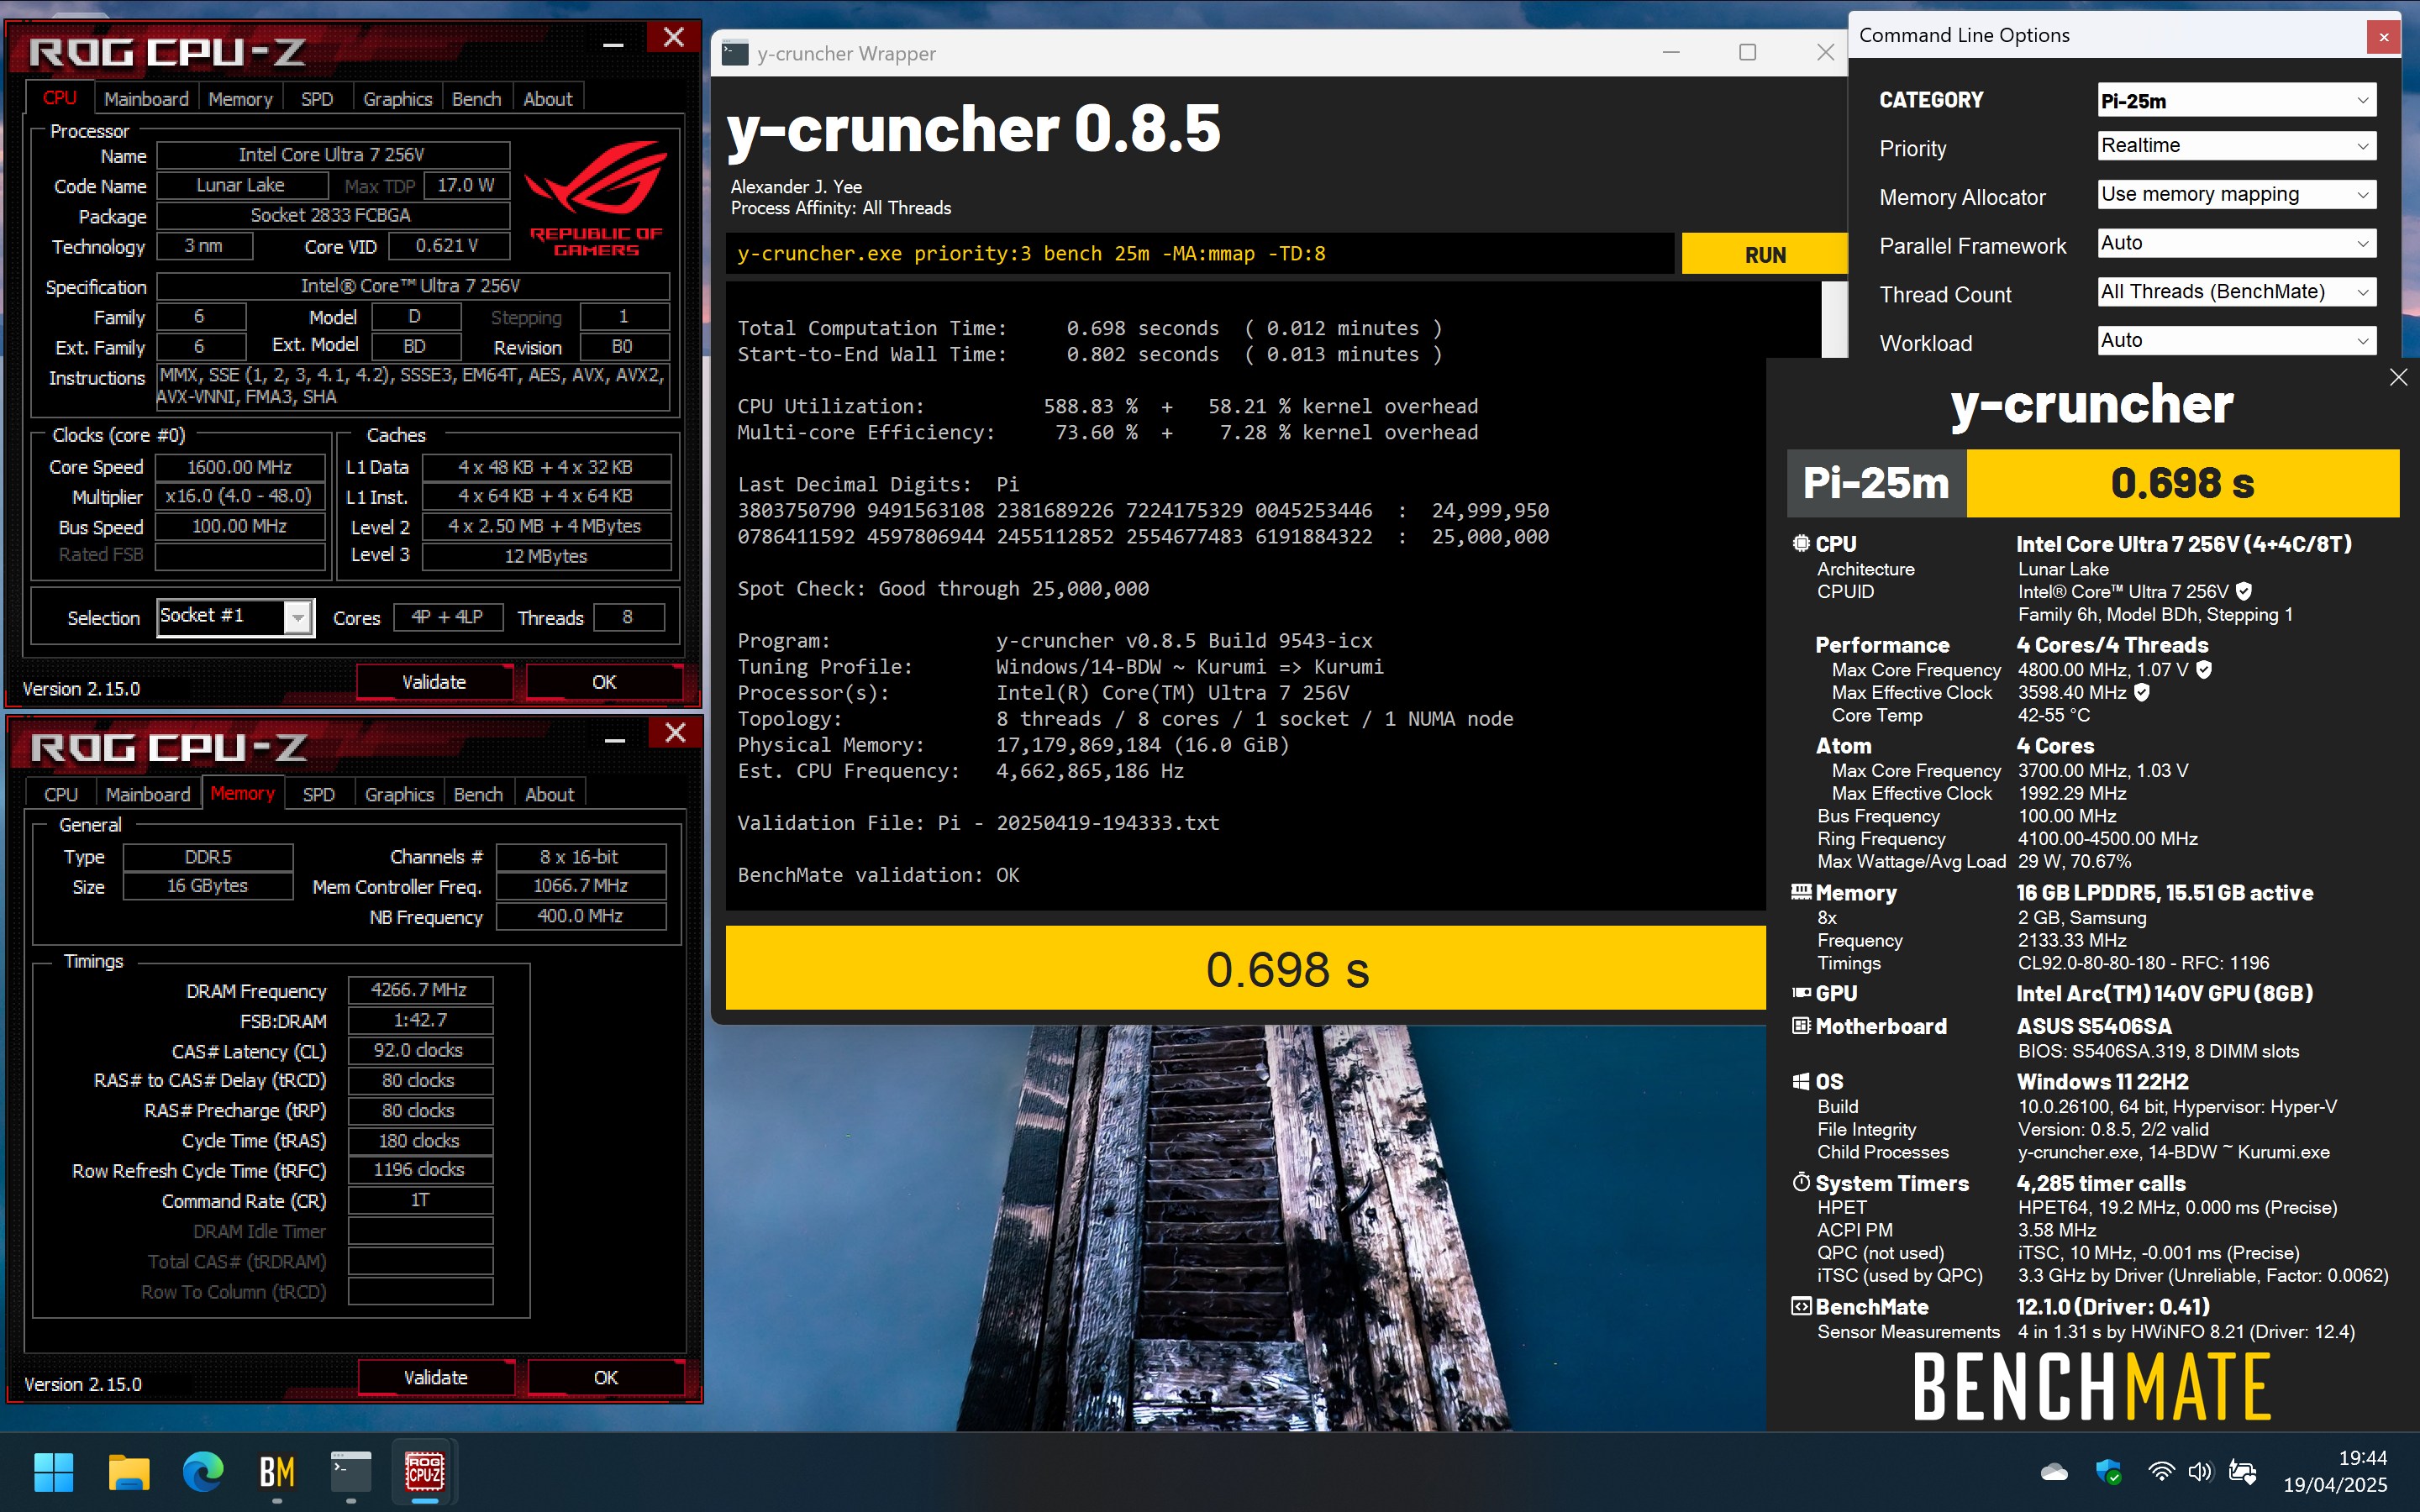Open Wi-Fi network tray icon
This screenshot has height=1512, width=2420.
click(2161, 1471)
